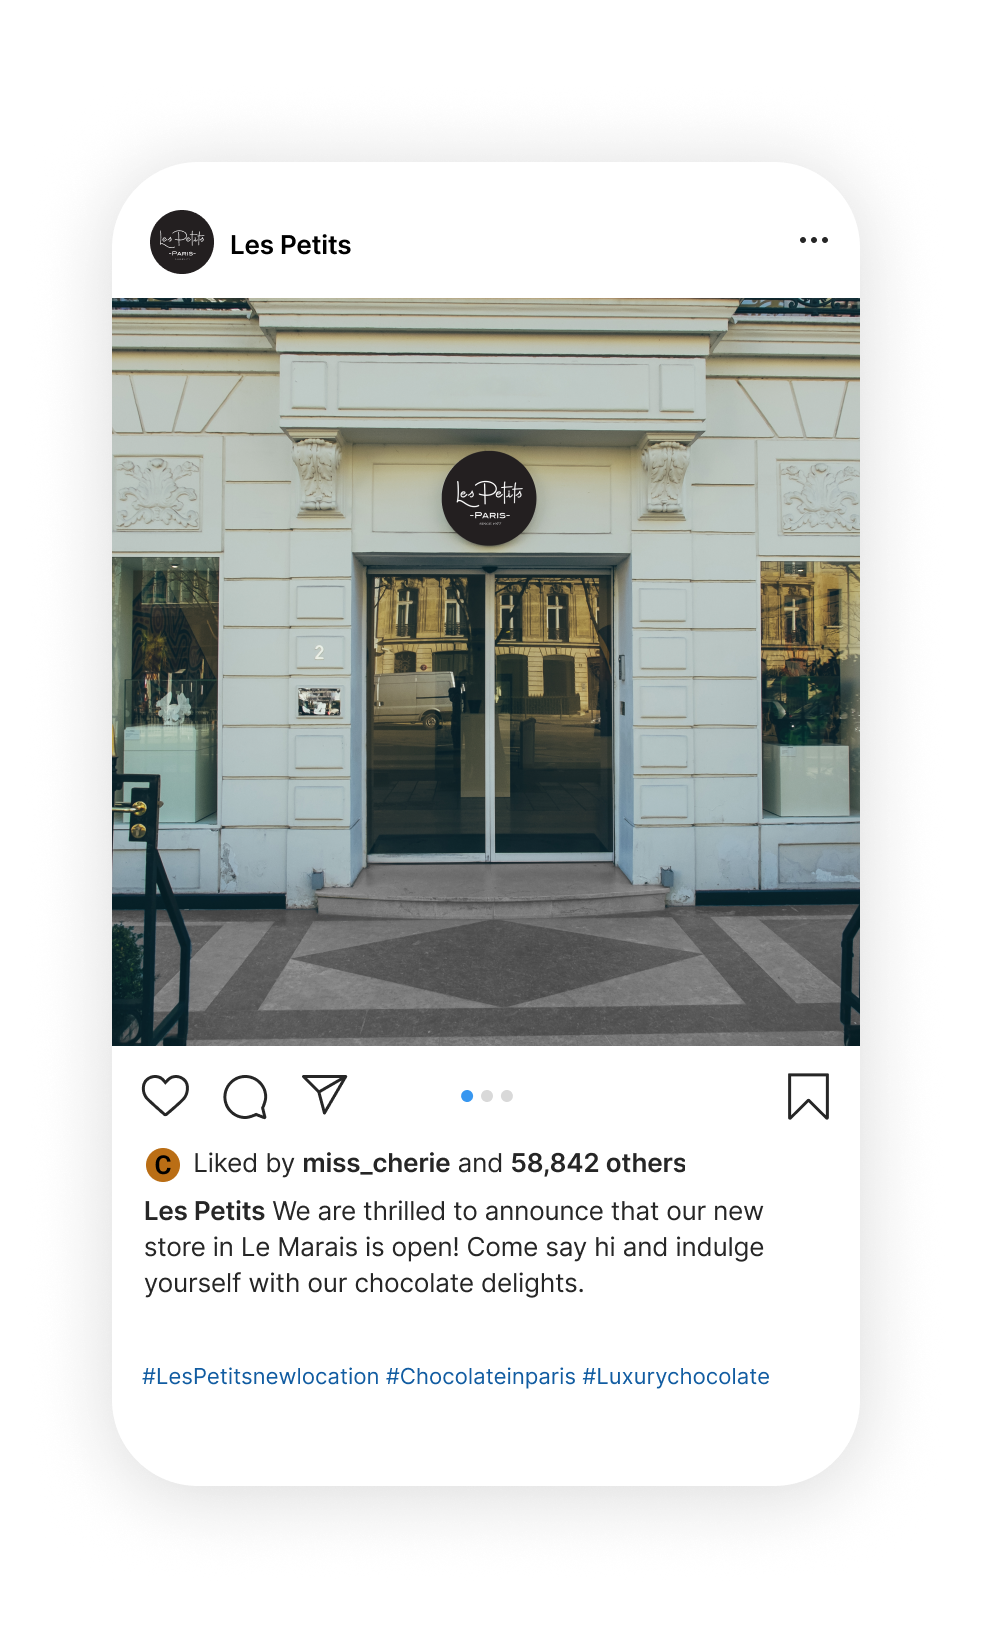
Task: Tap the caption text about Le Marais store
Action: click(454, 1247)
